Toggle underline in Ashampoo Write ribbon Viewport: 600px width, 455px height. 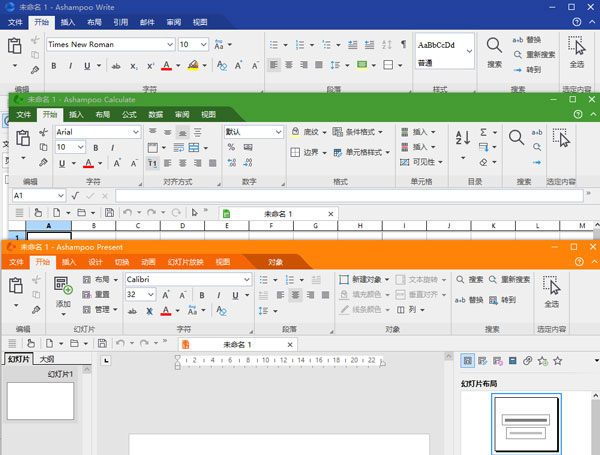(x=87, y=66)
